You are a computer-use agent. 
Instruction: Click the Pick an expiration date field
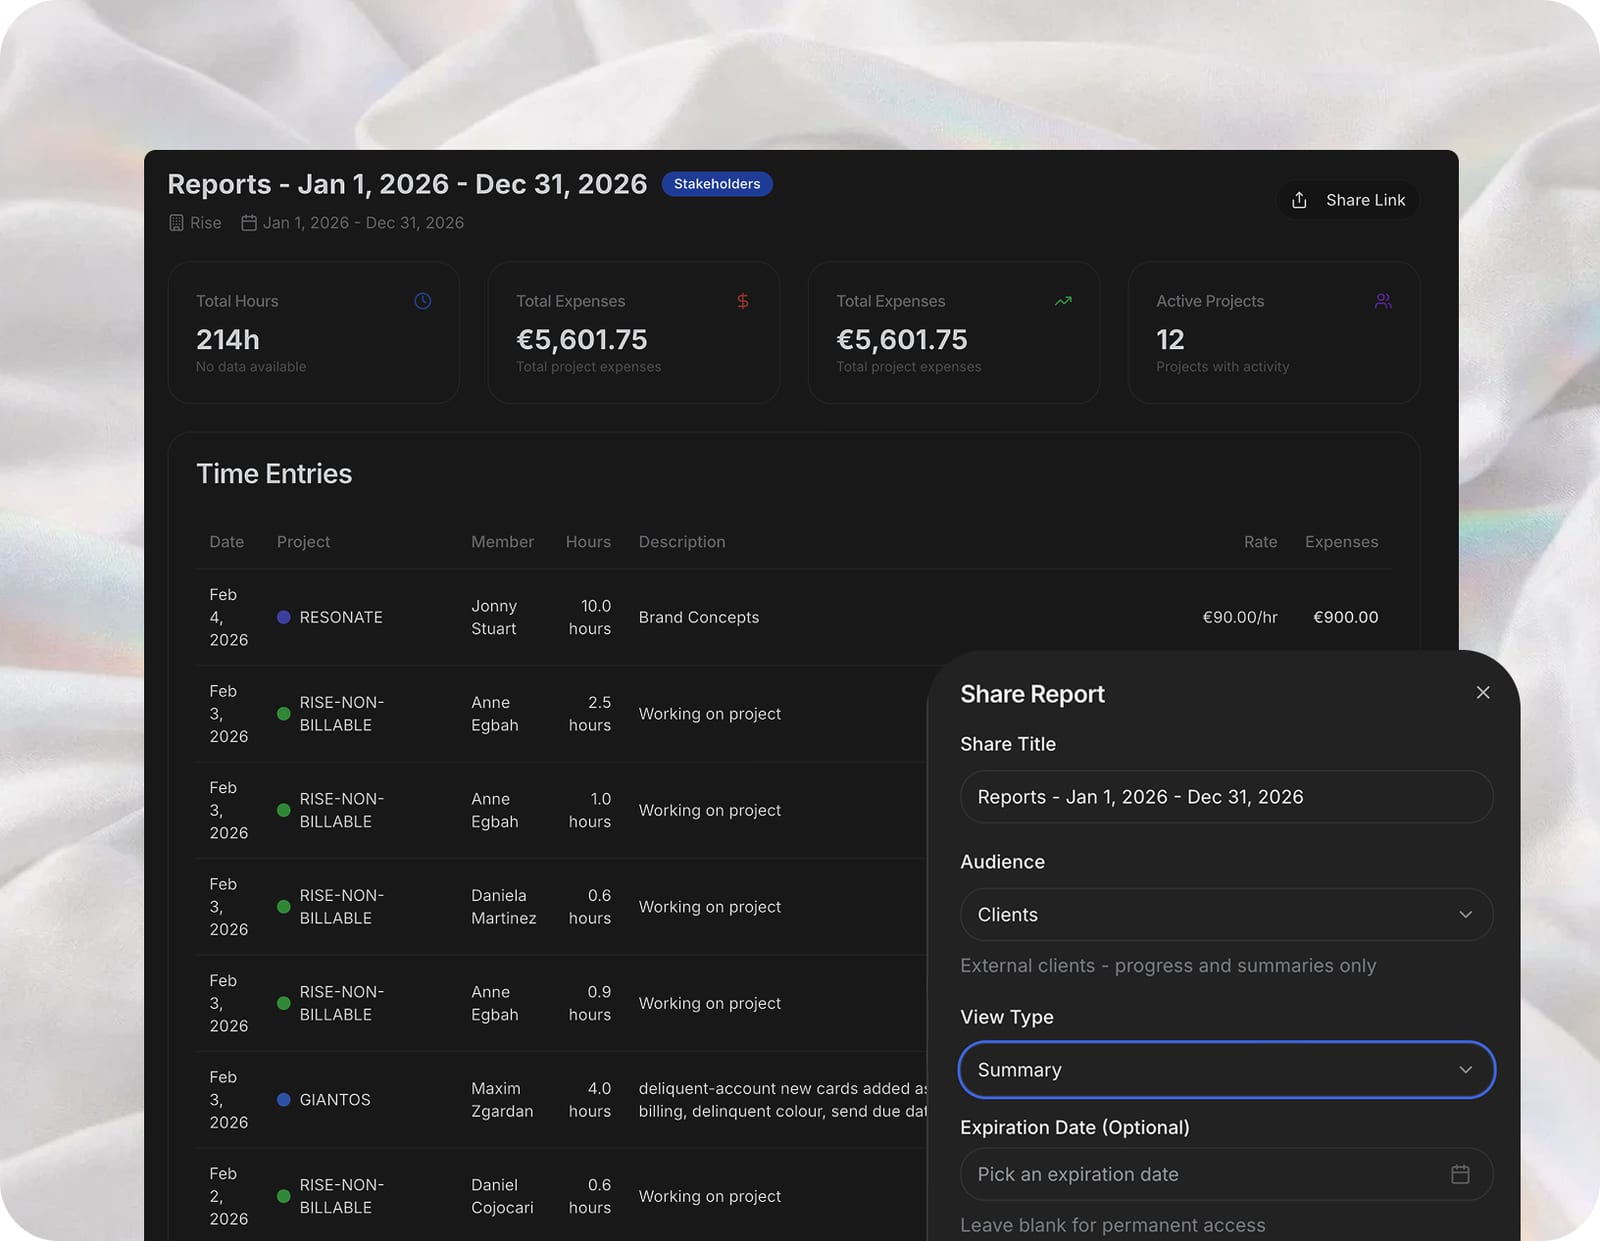tap(1226, 1174)
